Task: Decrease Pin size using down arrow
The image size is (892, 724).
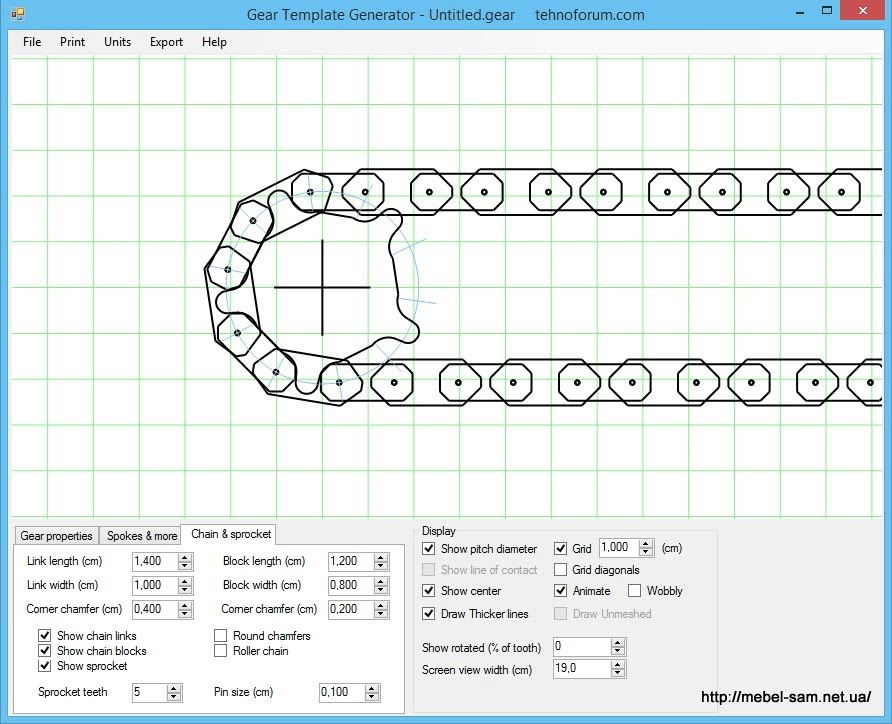Action: click(x=372, y=696)
